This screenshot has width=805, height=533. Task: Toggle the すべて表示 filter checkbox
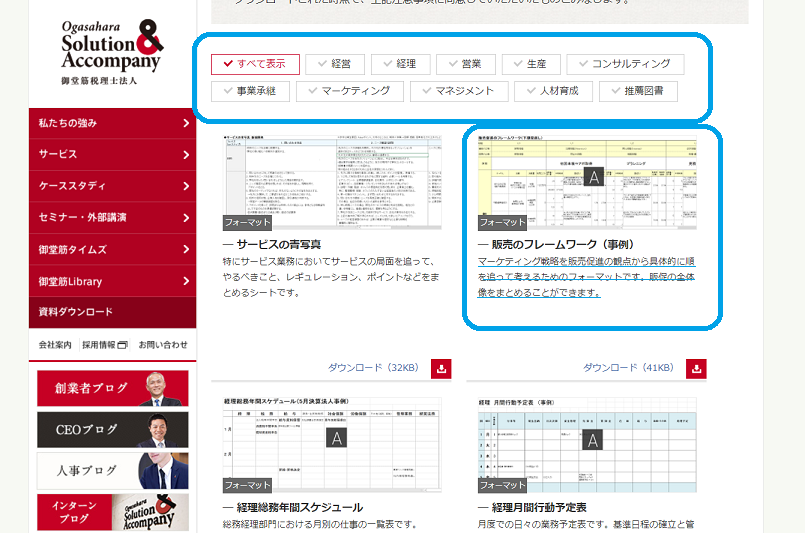[x=255, y=64]
